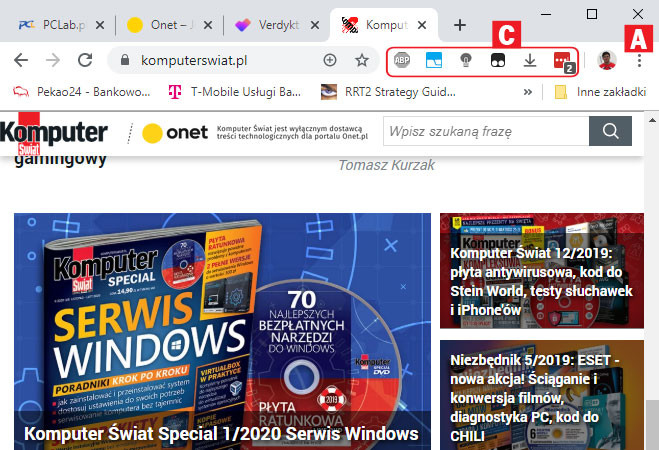Close the Onet tab
The height and width of the screenshot is (450, 659).
click(x=208, y=25)
